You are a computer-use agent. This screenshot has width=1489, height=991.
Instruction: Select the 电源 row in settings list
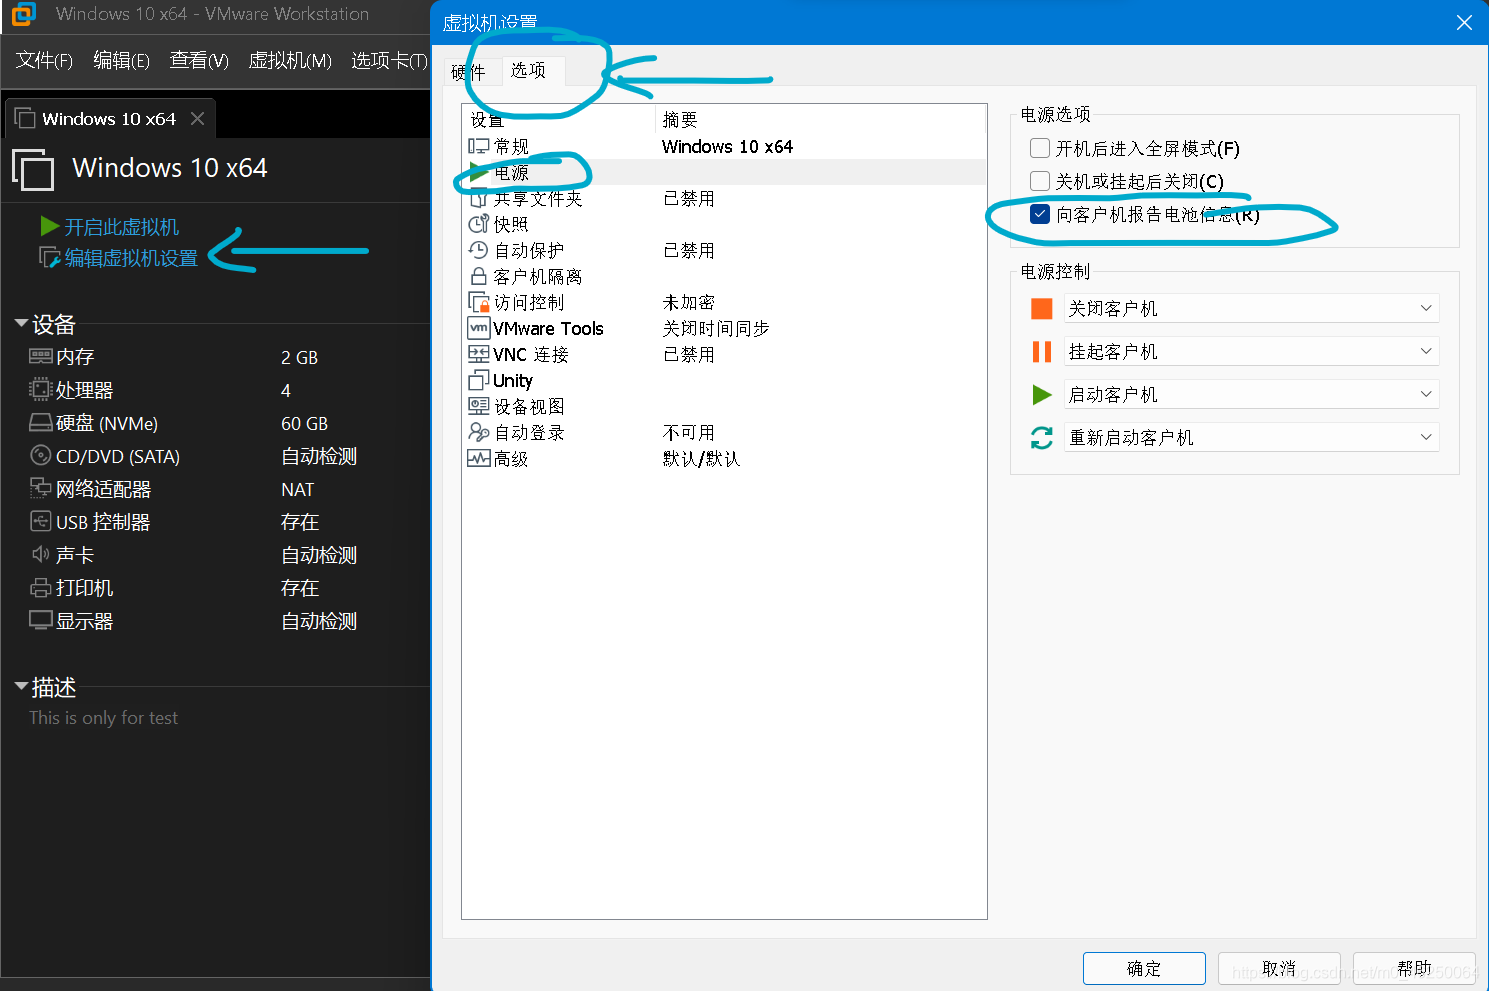(724, 172)
